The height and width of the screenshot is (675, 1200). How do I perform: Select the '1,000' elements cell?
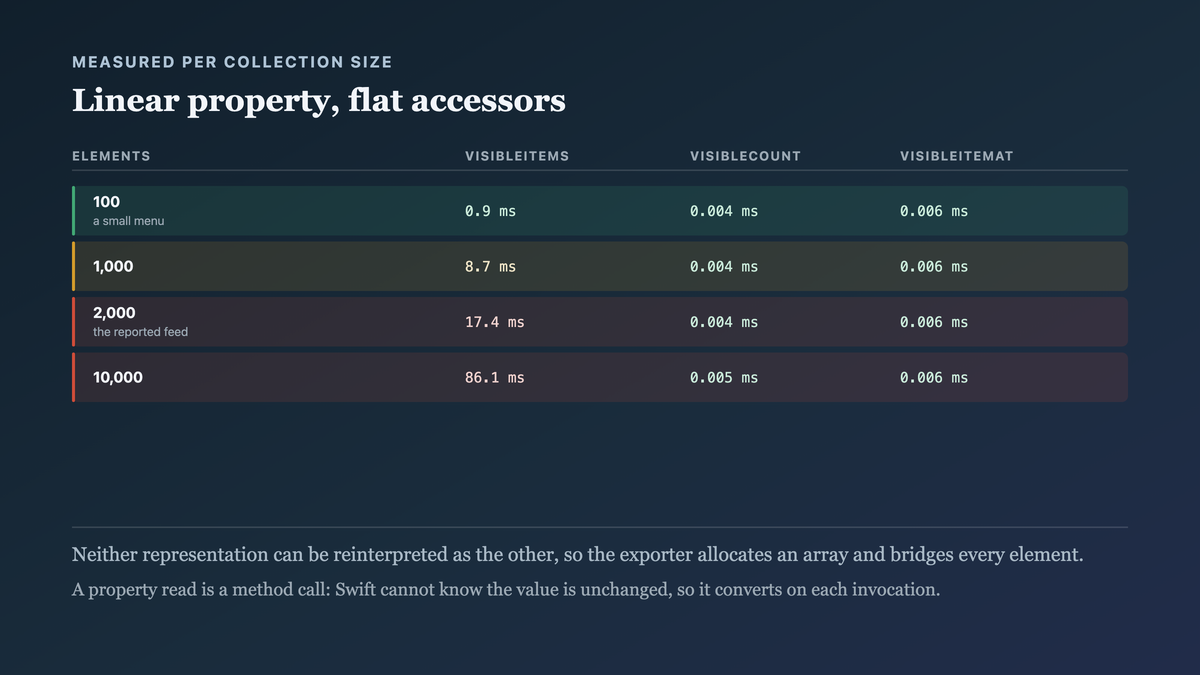(x=113, y=267)
